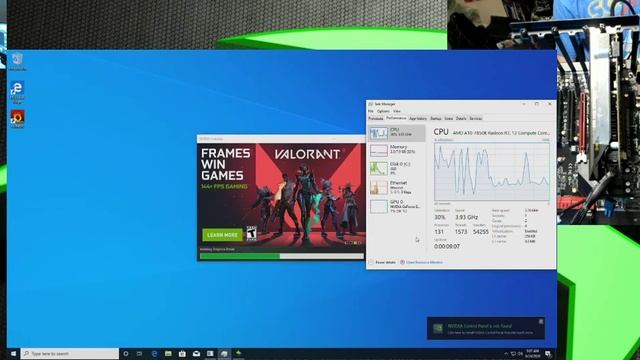Select the CPU graph thumbnail in sidebar
Image resolution: width=640 pixels, height=360 pixels.
pyautogui.click(x=379, y=133)
